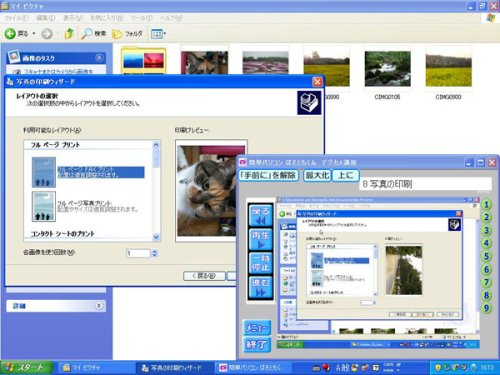
Task: Click the tutorial title field showing photo printing
Action: 425,184
